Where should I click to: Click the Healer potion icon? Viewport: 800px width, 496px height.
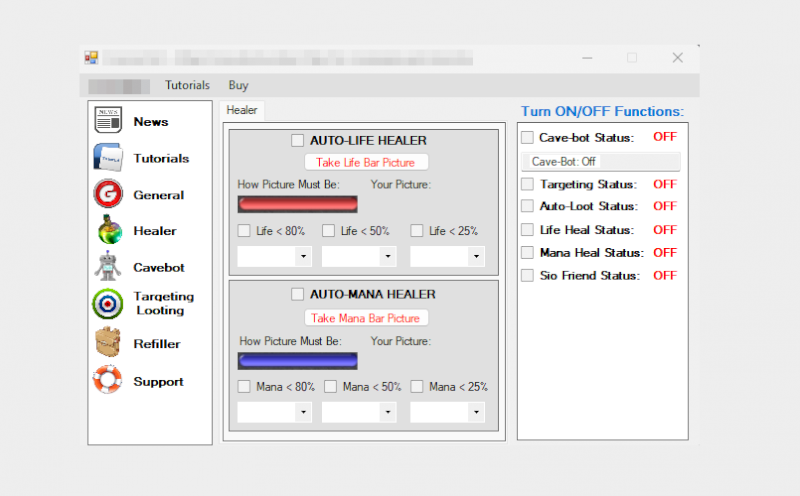pyautogui.click(x=108, y=231)
